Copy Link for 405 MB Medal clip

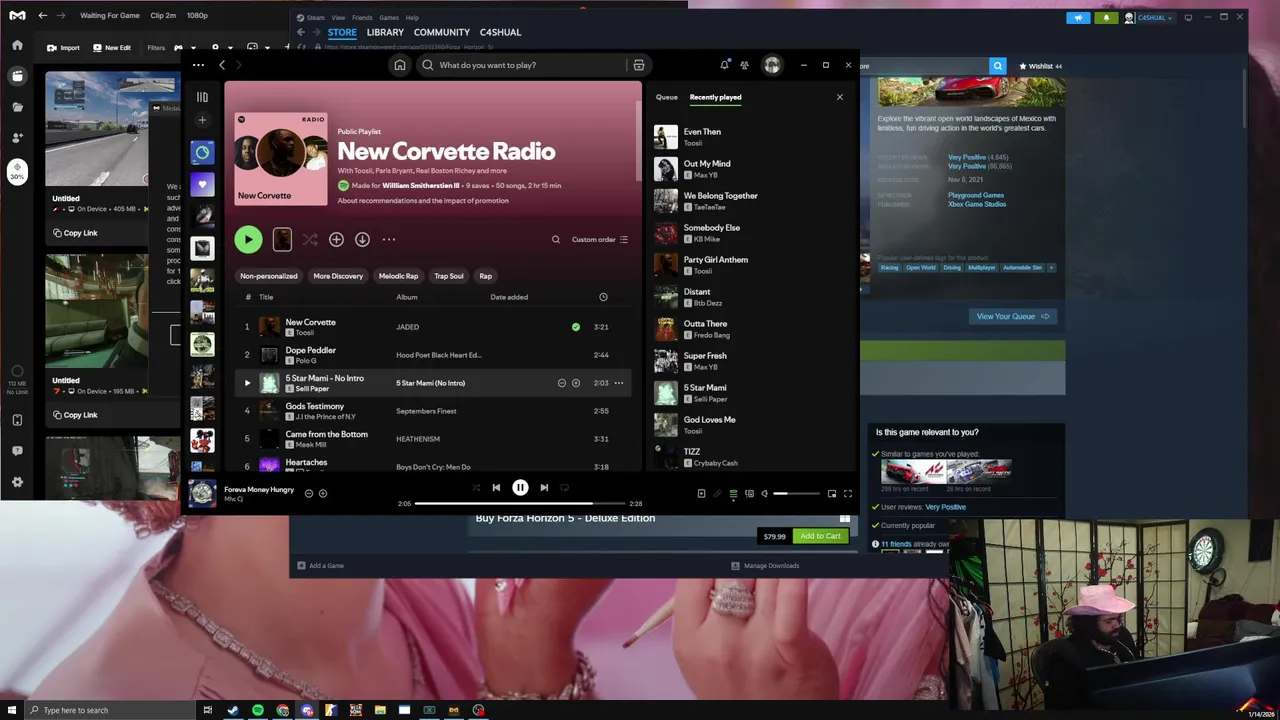(x=75, y=233)
